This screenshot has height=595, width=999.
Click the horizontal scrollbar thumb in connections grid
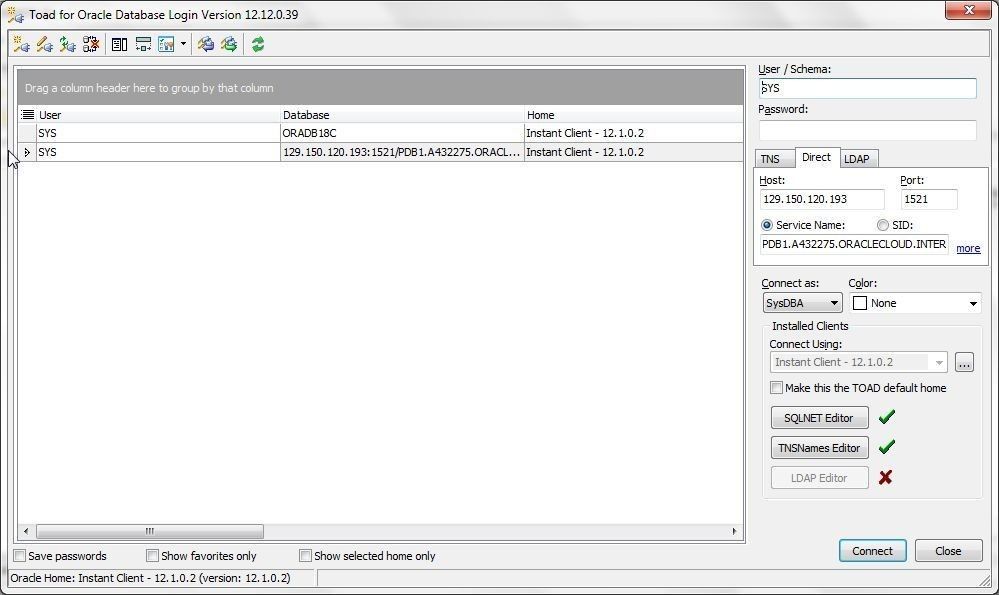pyautogui.click(x=150, y=531)
